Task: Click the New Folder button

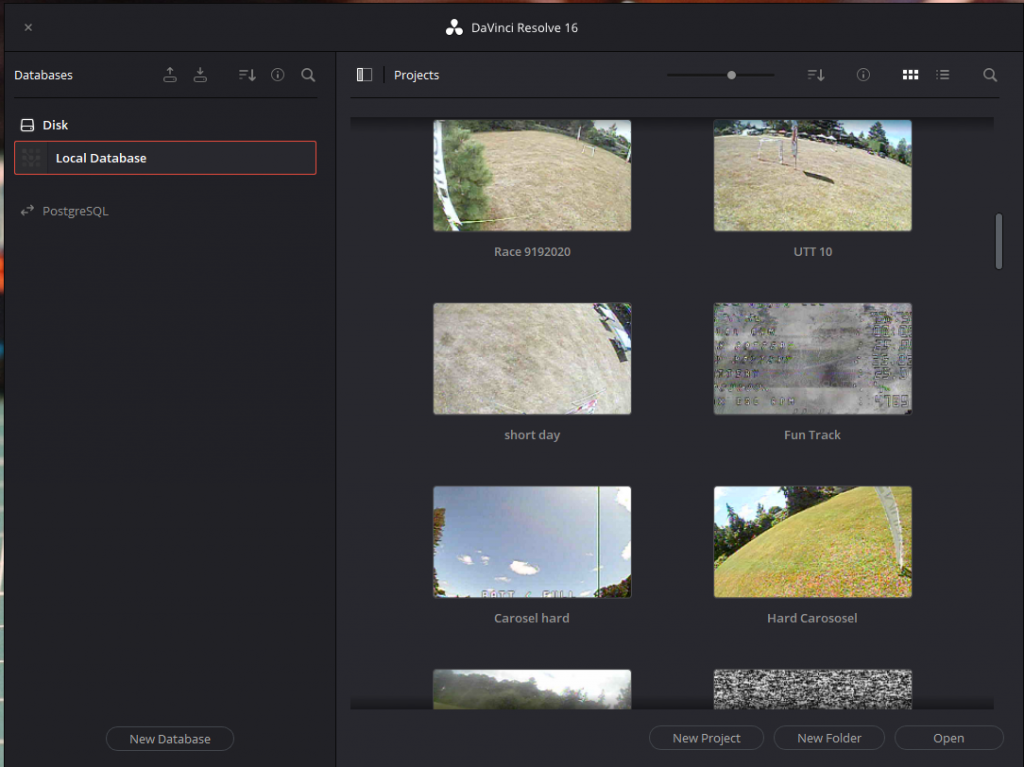Action: tap(829, 738)
